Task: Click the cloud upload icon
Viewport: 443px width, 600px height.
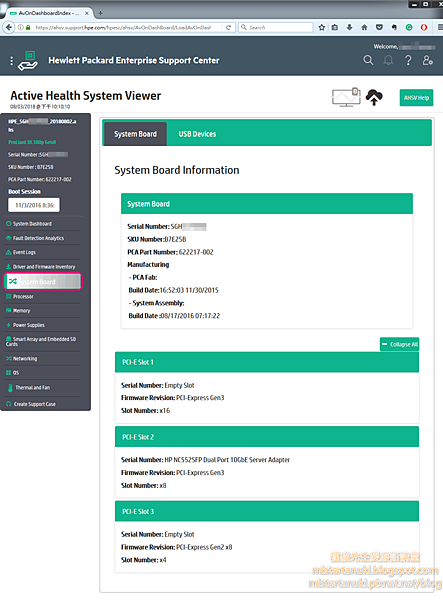Action: (374, 97)
